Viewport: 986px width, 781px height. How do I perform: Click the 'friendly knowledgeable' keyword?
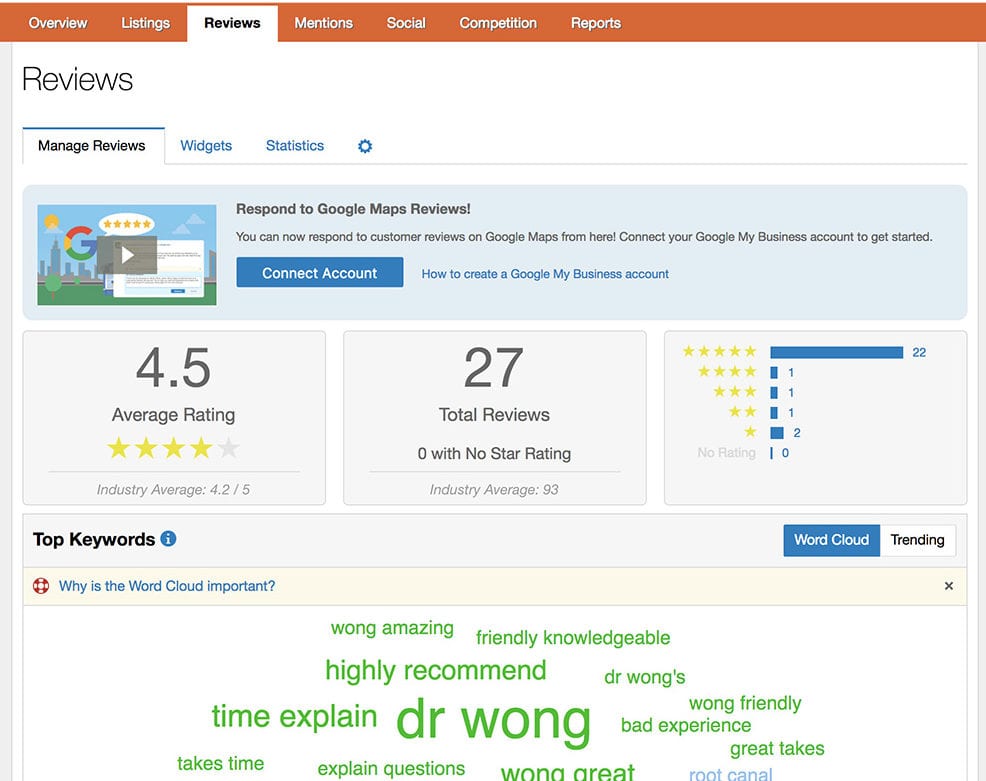pyautogui.click(x=573, y=638)
